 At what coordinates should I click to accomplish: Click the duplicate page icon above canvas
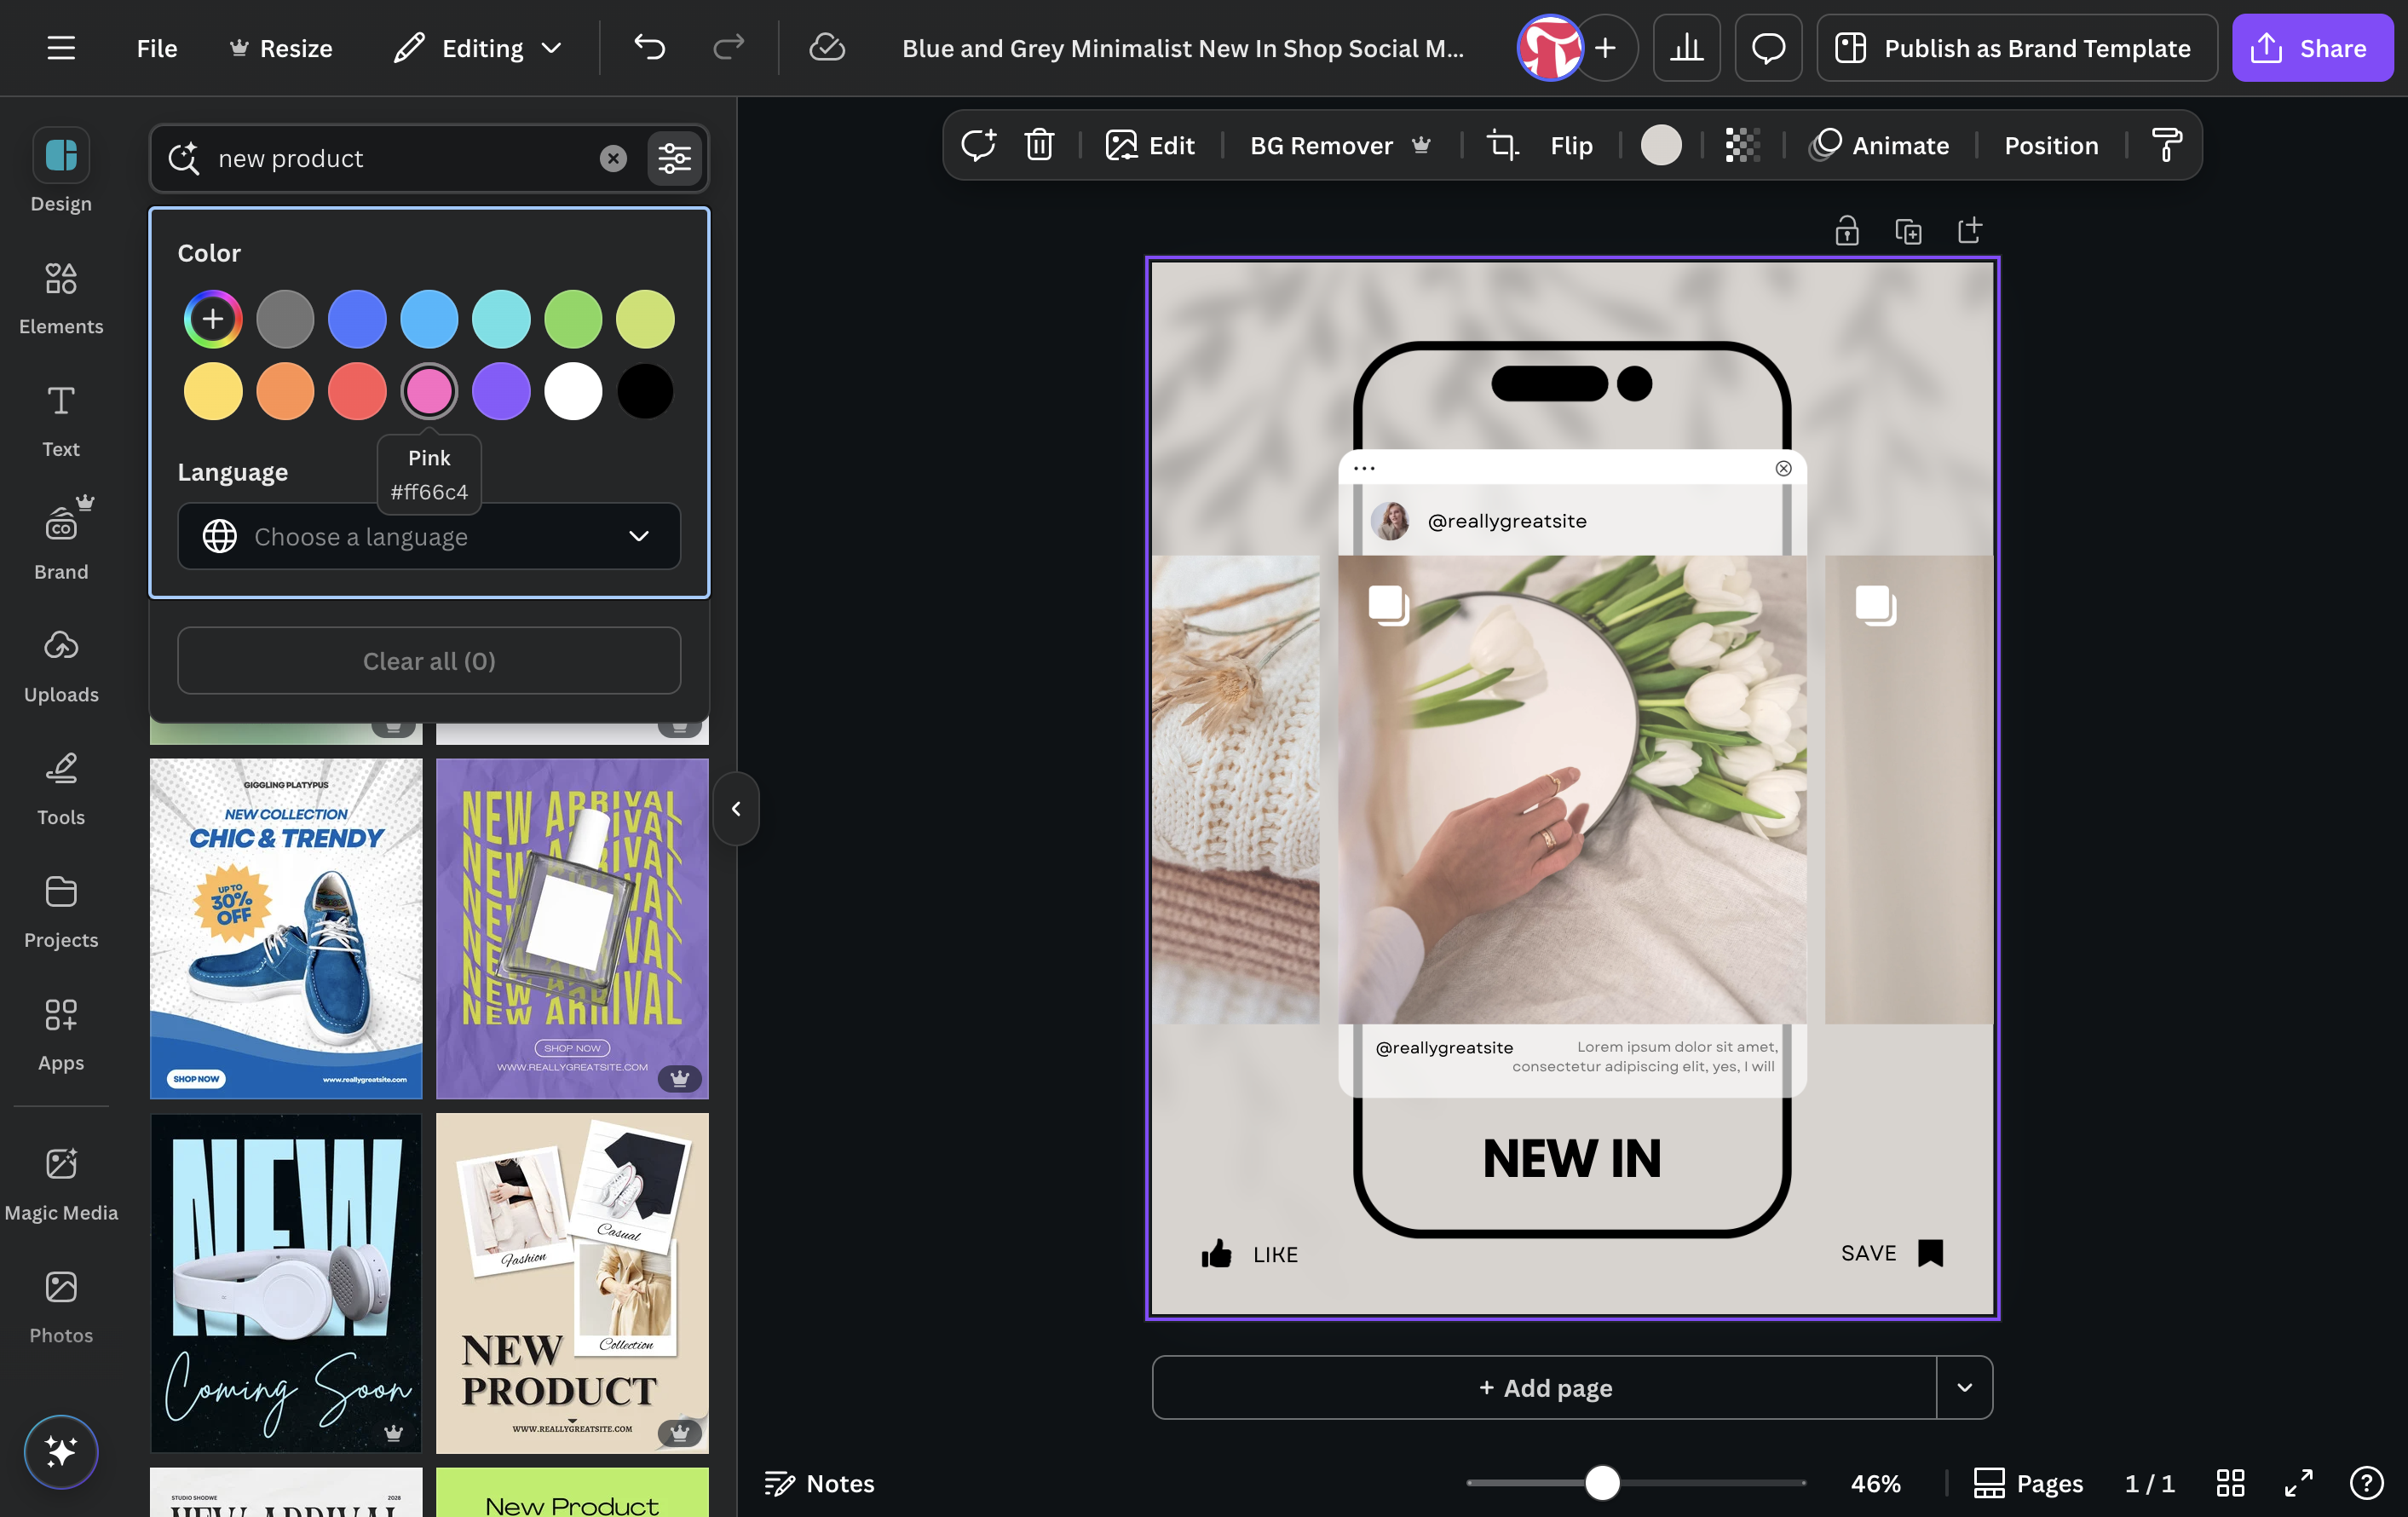click(1908, 231)
